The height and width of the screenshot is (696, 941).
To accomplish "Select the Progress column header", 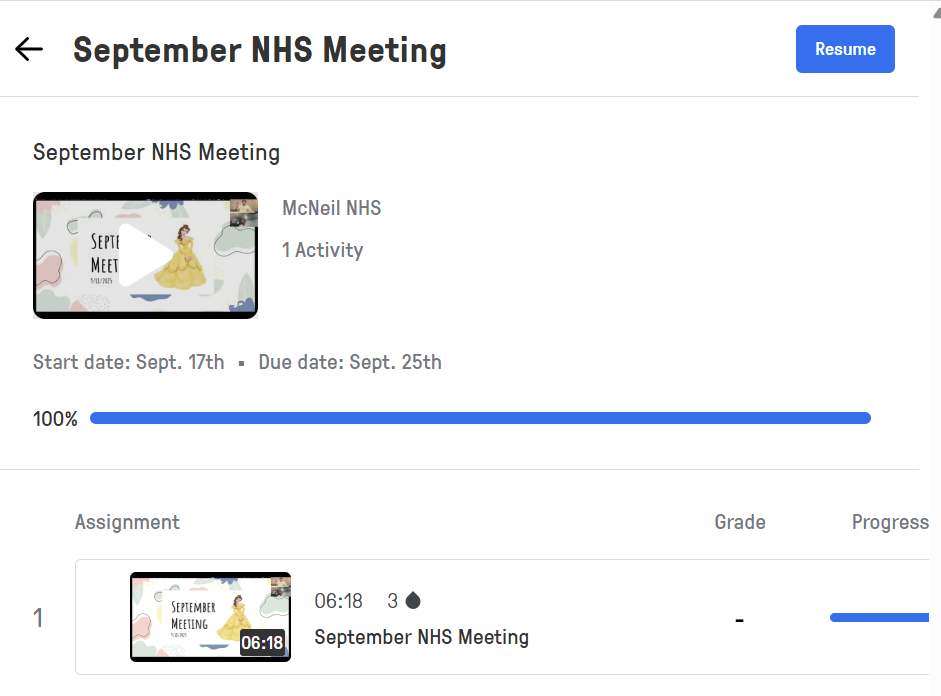I will pos(890,522).
